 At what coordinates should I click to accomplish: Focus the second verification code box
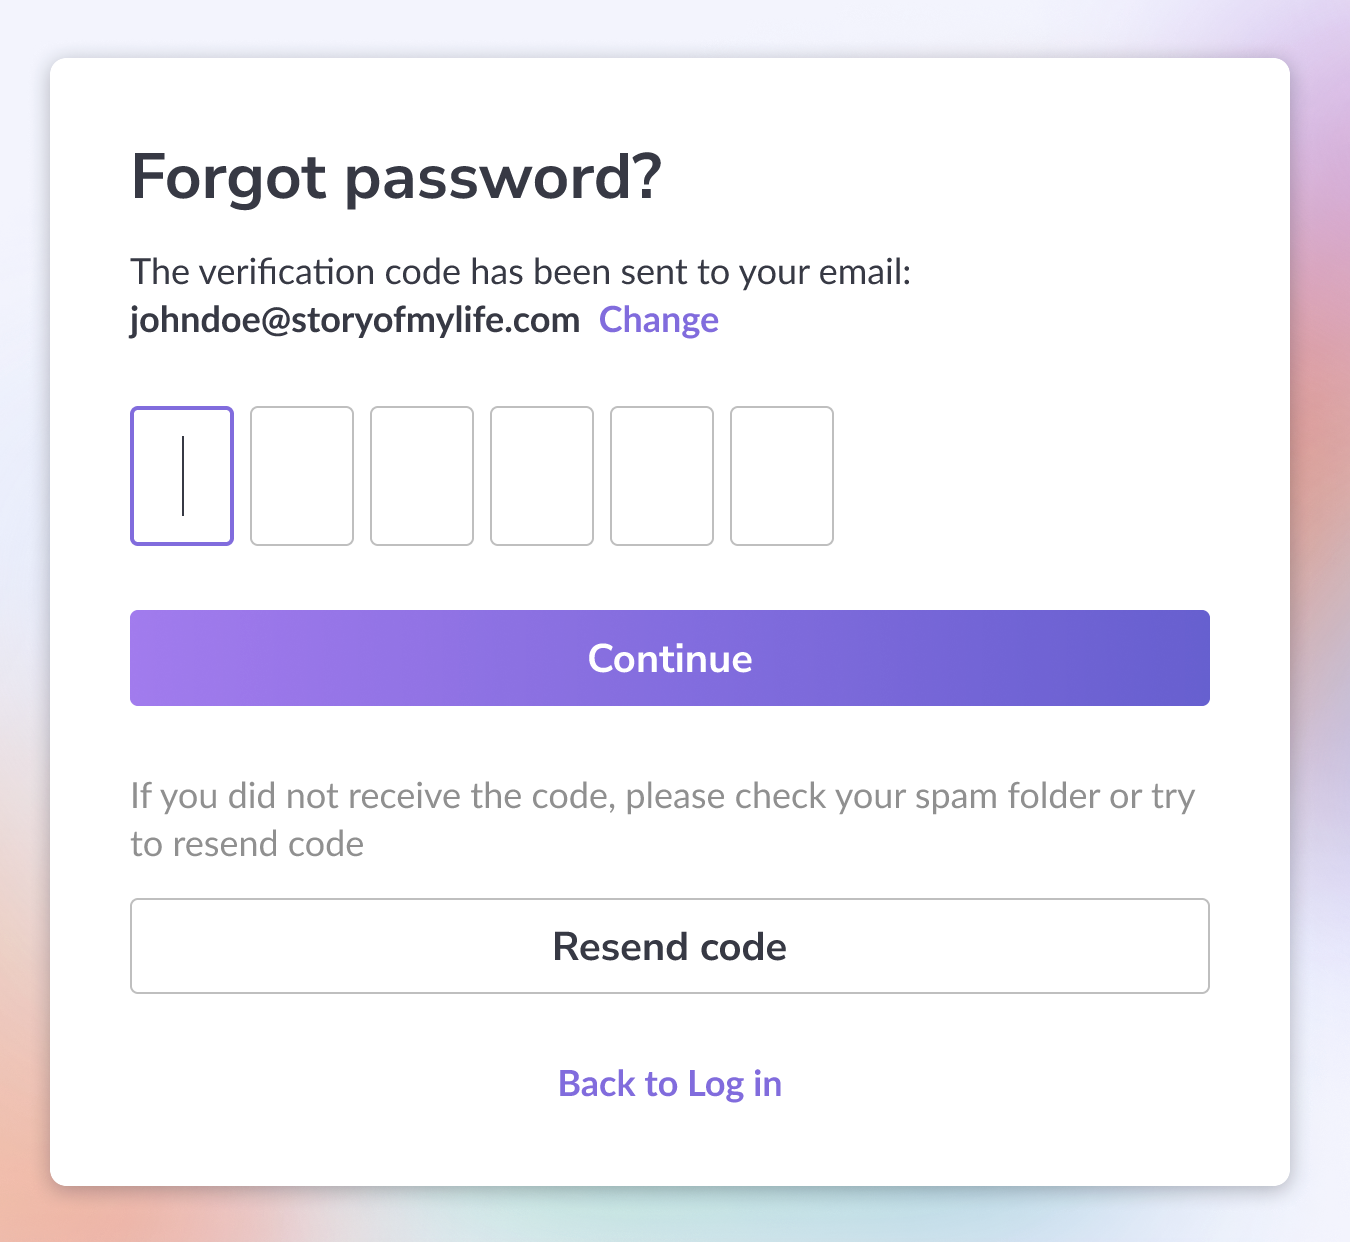302,476
